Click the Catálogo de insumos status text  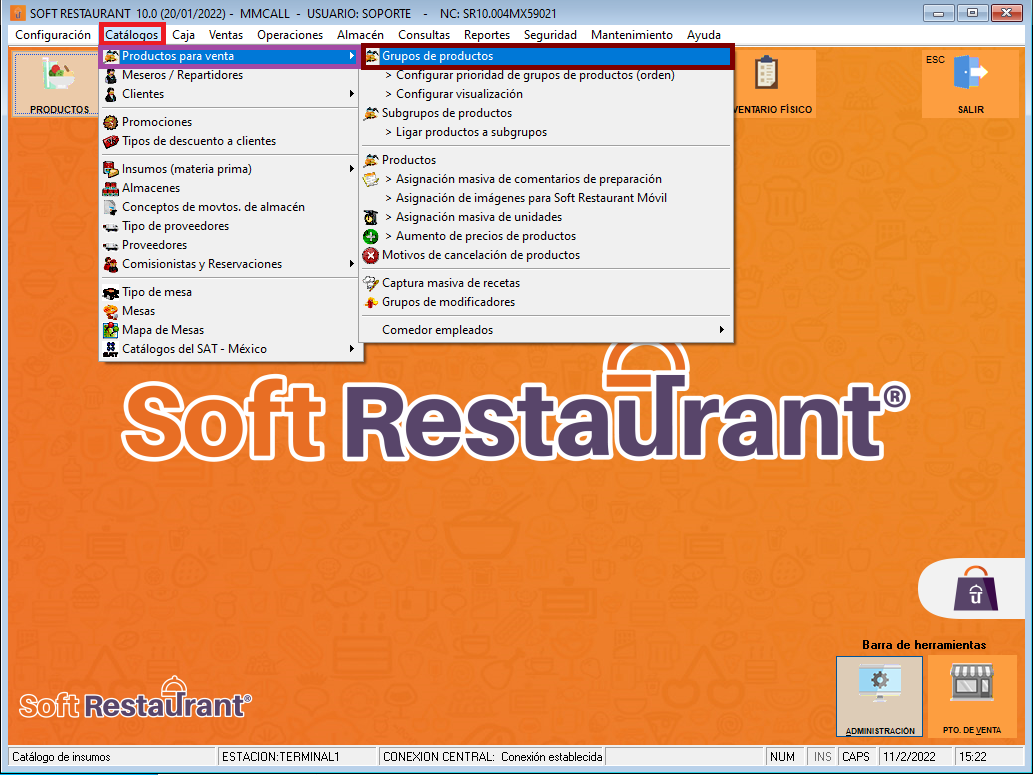coord(61,757)
